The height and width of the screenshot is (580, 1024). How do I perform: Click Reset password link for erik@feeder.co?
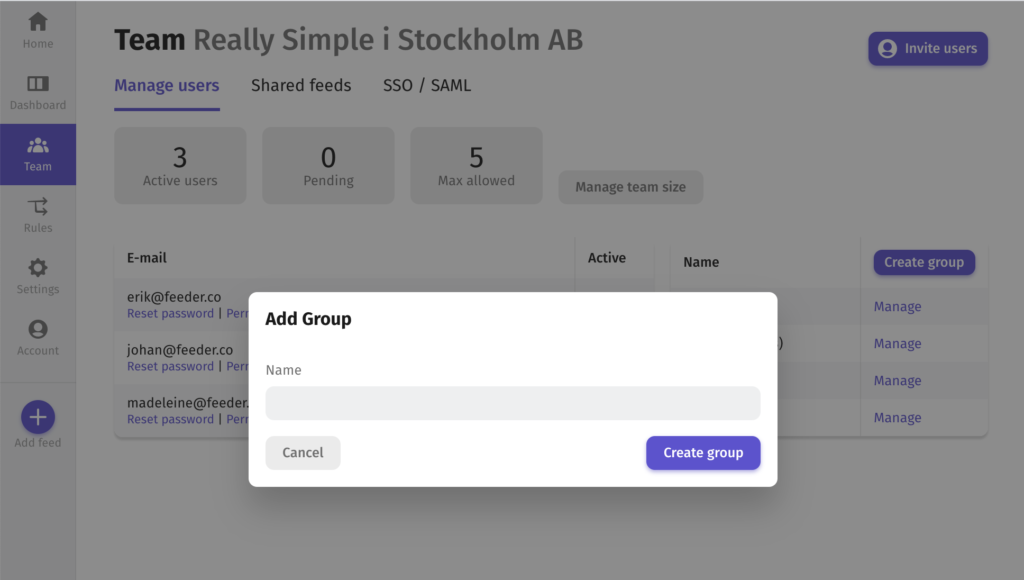tap(170, 314)
